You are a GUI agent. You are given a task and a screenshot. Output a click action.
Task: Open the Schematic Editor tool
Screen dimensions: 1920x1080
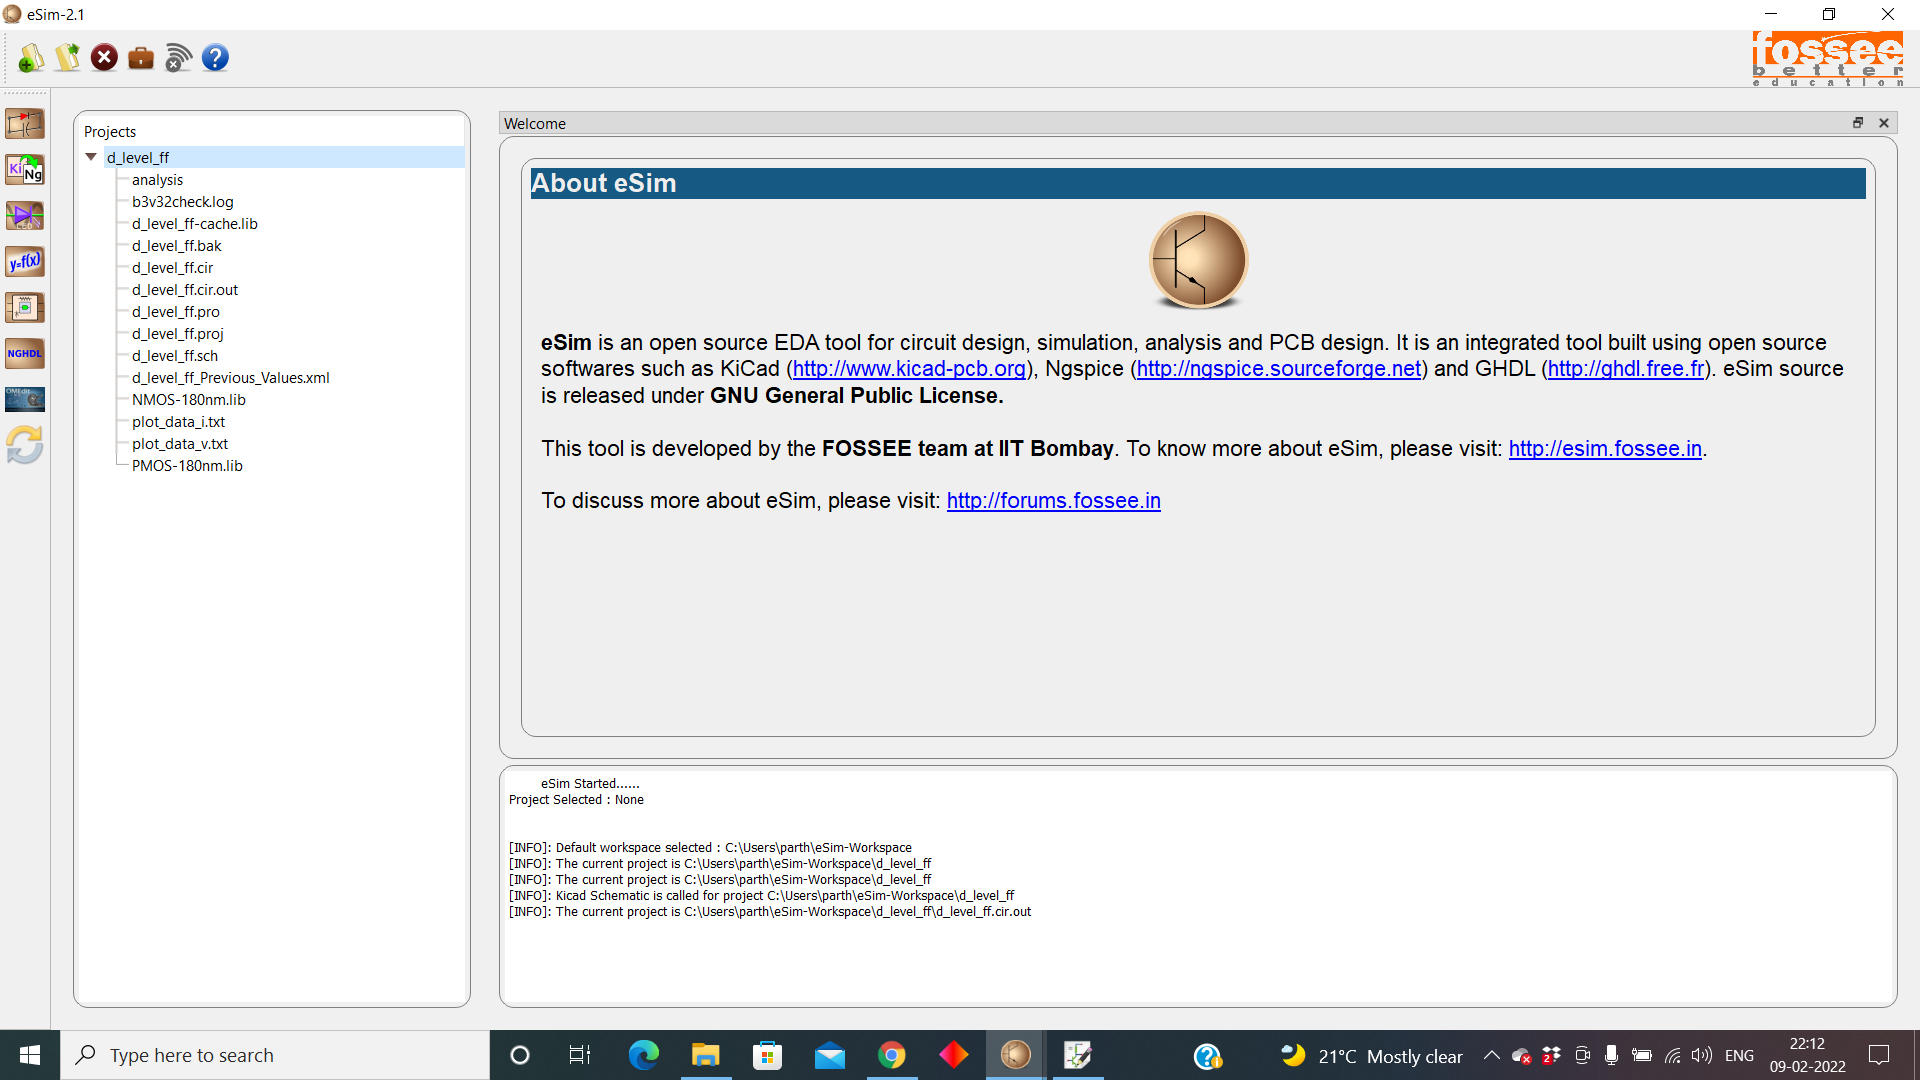pos(25,124)
